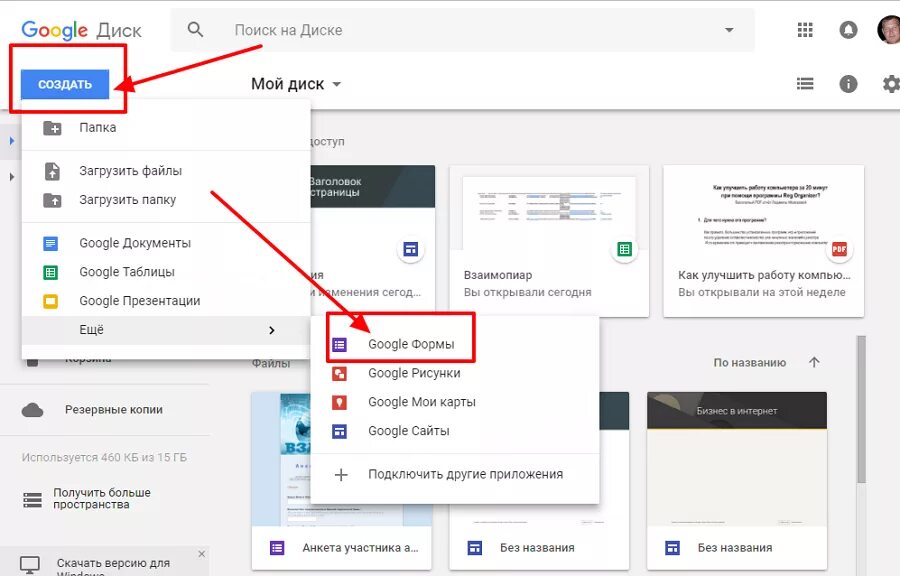Expand the first sidebar tree arrow

click(11, 140)
